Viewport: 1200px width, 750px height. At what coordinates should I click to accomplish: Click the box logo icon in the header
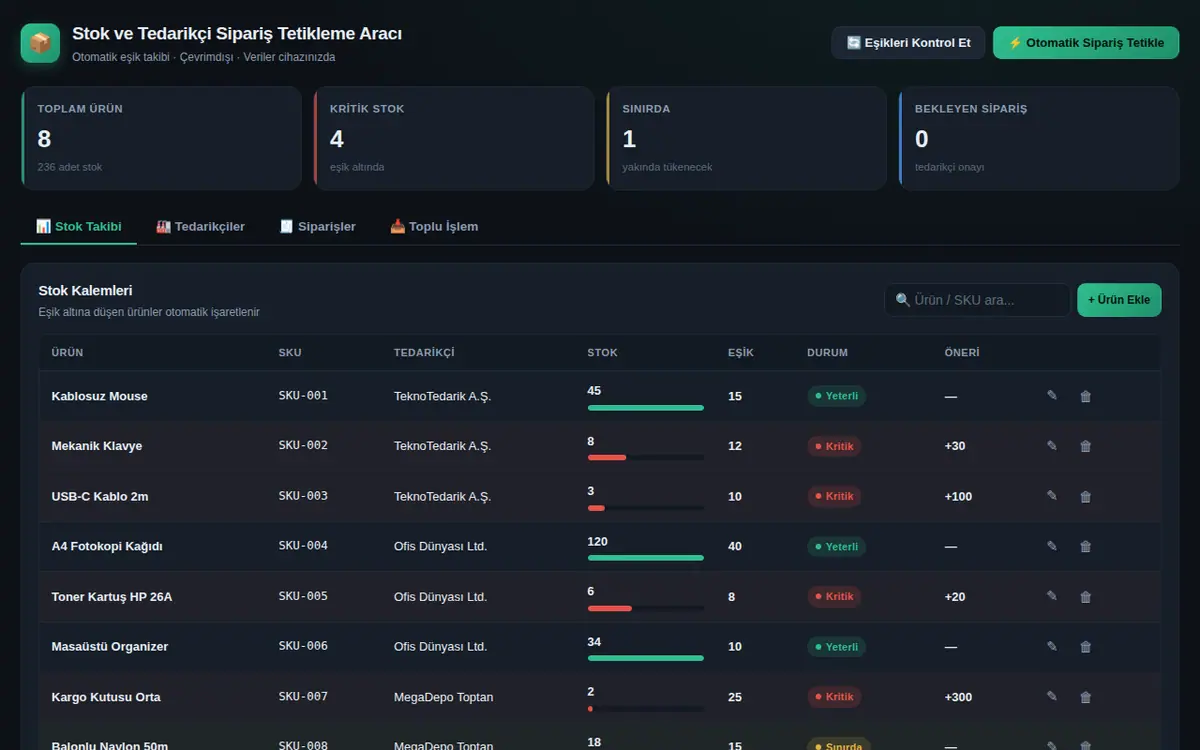coord(41,43)
